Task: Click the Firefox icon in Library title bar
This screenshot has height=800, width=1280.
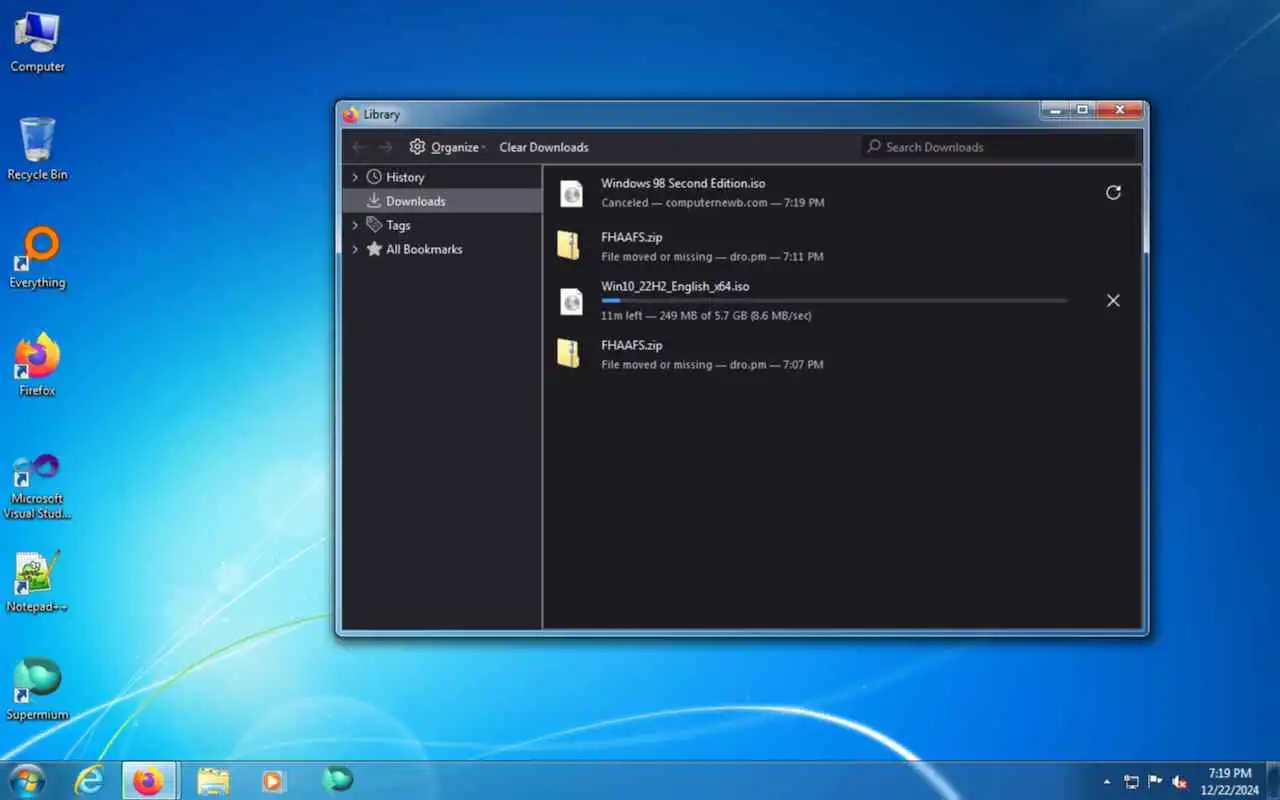Action: pyautogui.click(x=350, y=114)
